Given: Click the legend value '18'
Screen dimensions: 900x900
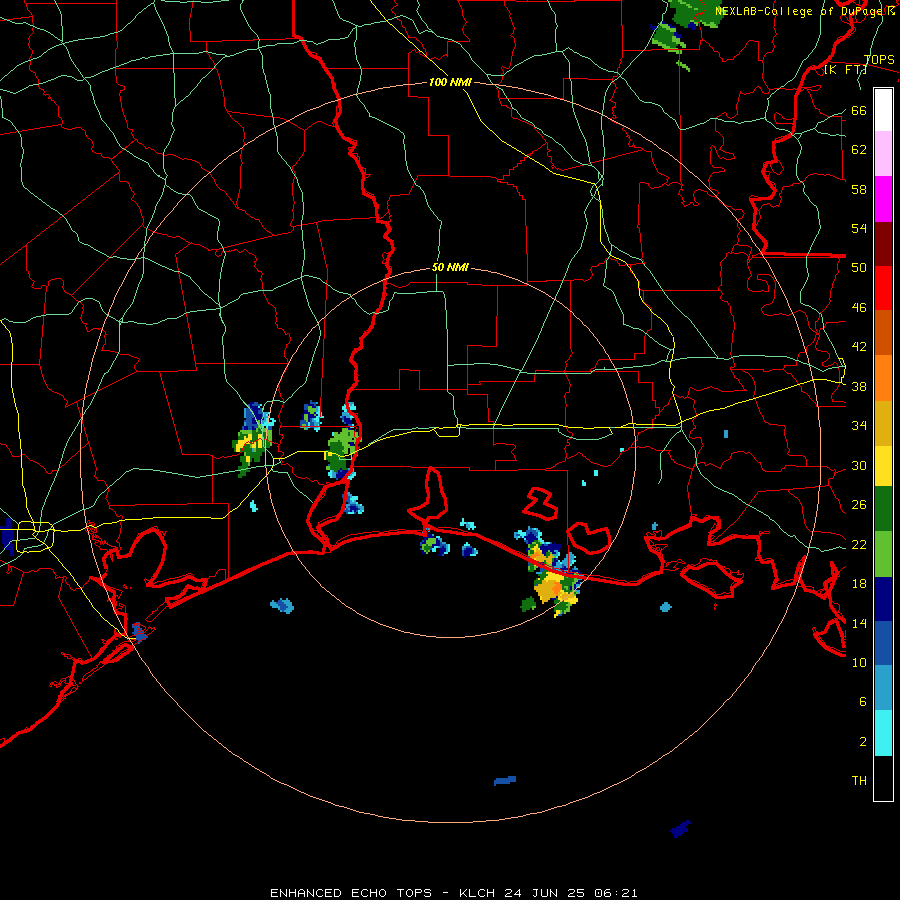Looking at the screenshot, I should 859,584.
